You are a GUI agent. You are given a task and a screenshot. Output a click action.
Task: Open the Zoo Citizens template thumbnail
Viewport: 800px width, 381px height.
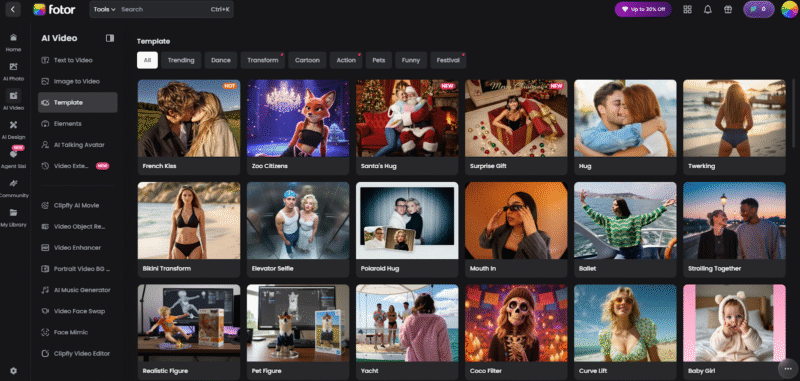pos(298,118)
